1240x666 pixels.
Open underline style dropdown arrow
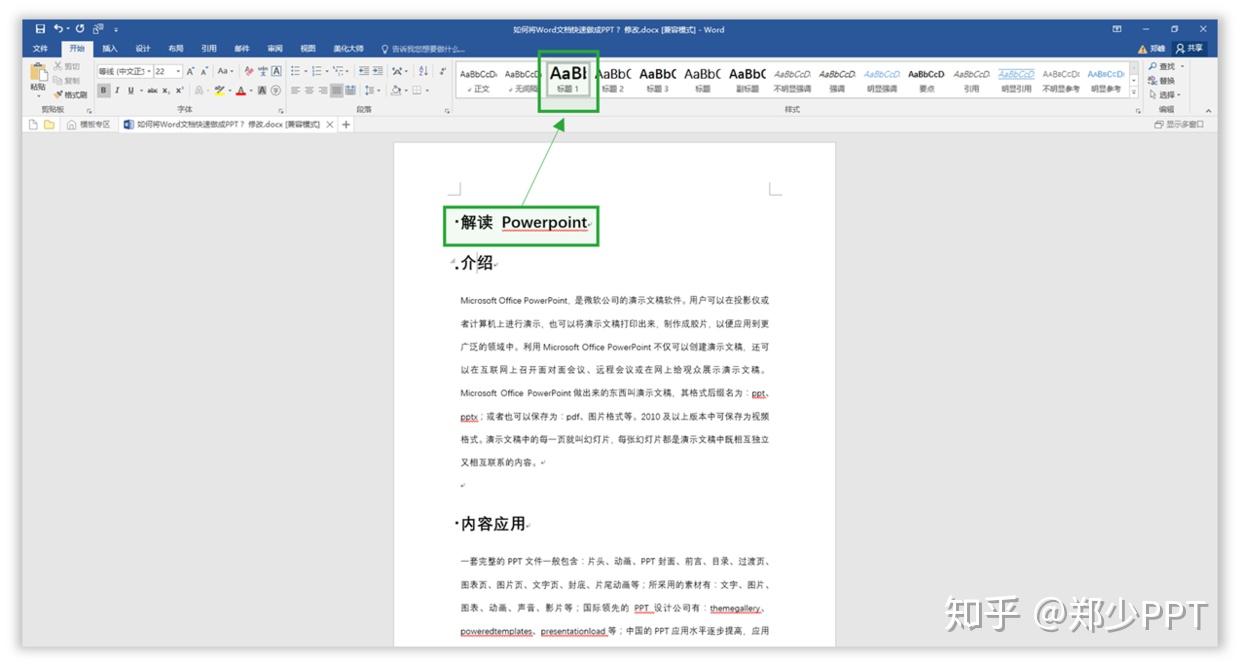tap(140, 91)
